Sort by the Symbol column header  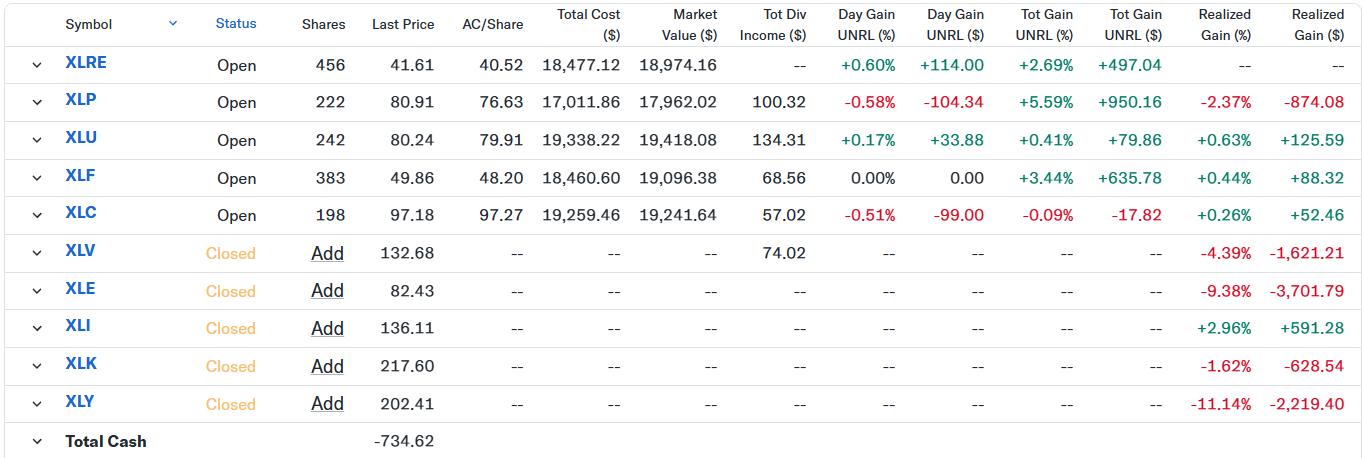89,24
